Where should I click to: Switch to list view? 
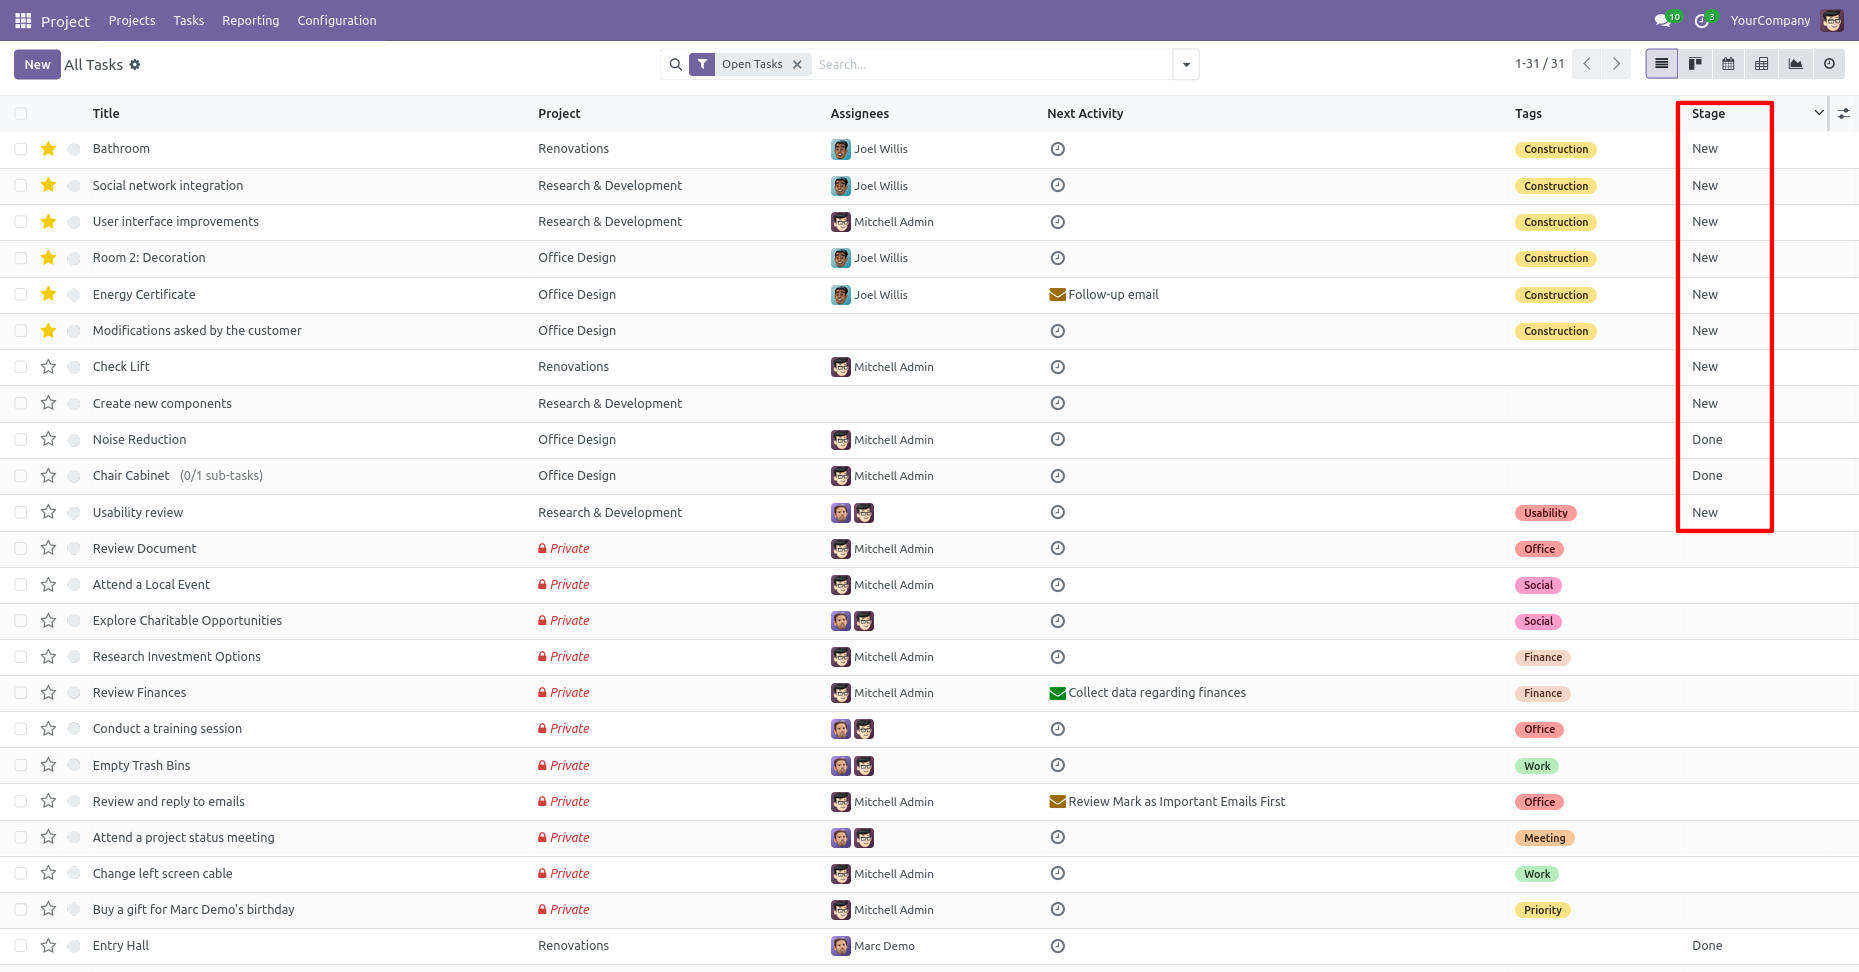pos(1662,64)
